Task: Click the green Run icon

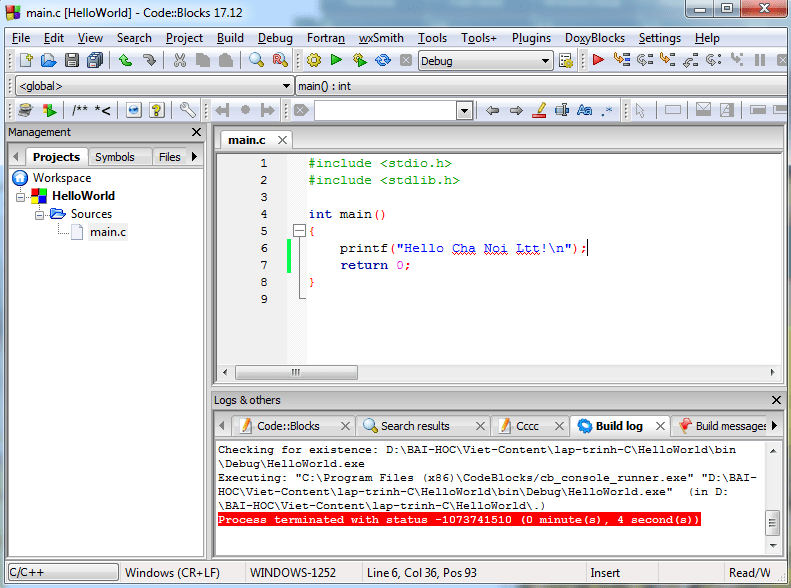Action: tap(336, 61)
